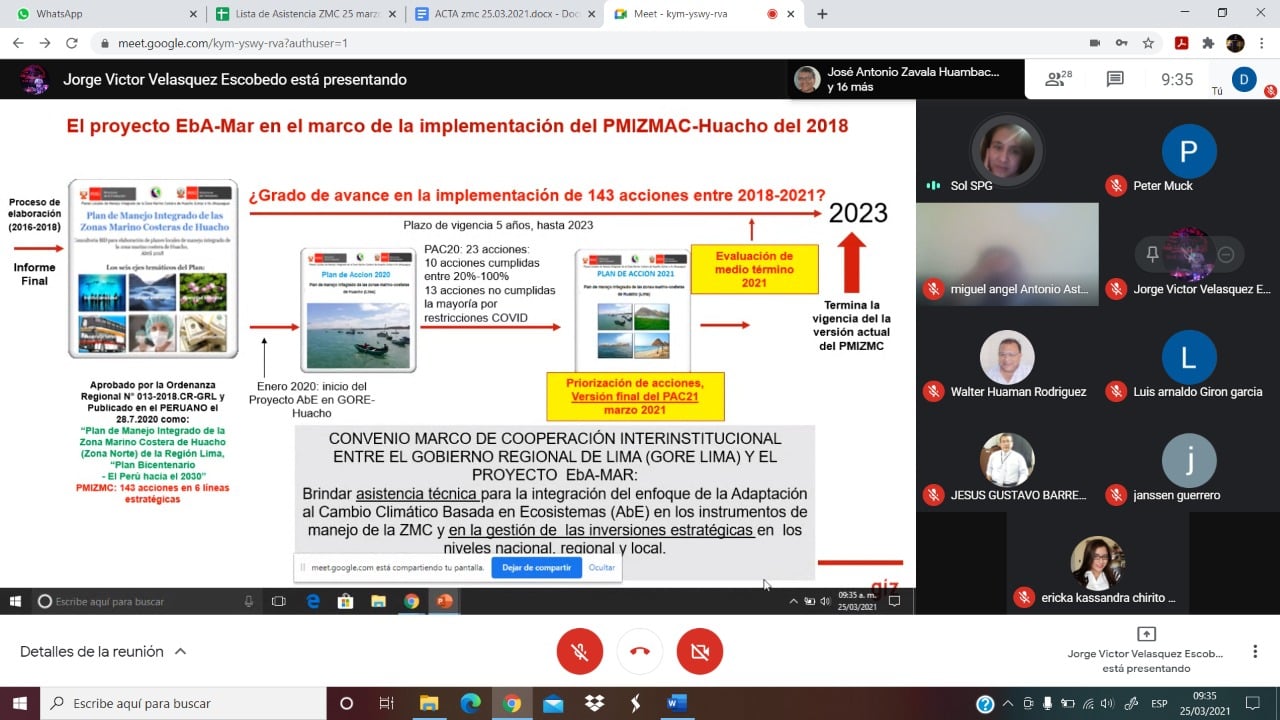Reload the Meet page
The width and height of the screenshot is (1280, 720).
pos(71,43)
